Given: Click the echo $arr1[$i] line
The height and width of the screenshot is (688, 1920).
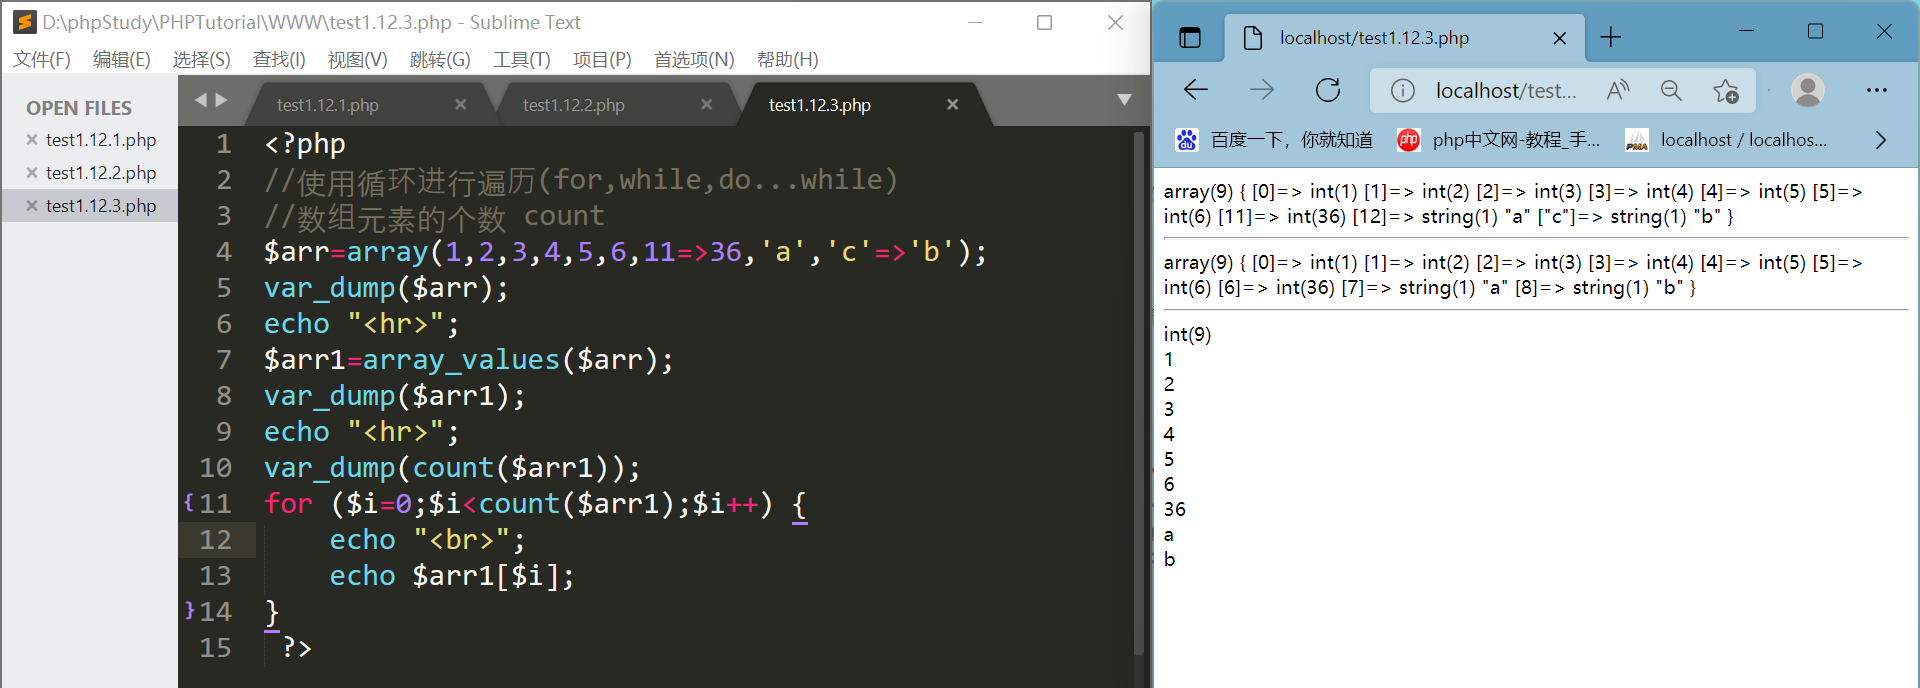Looking at the screenshot, I should (452, 576).
